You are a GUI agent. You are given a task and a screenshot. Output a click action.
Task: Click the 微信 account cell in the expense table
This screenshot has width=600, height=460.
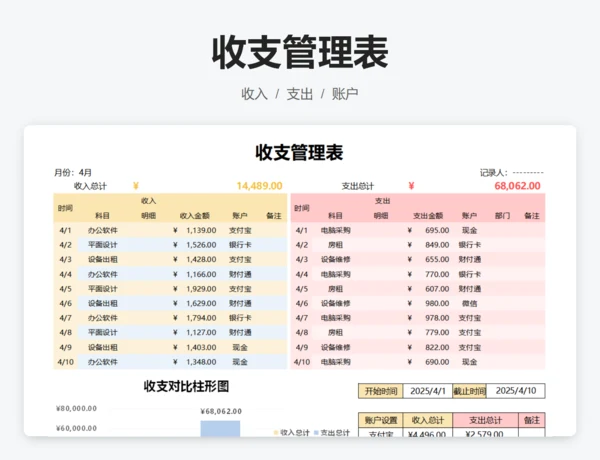(470, 303)
